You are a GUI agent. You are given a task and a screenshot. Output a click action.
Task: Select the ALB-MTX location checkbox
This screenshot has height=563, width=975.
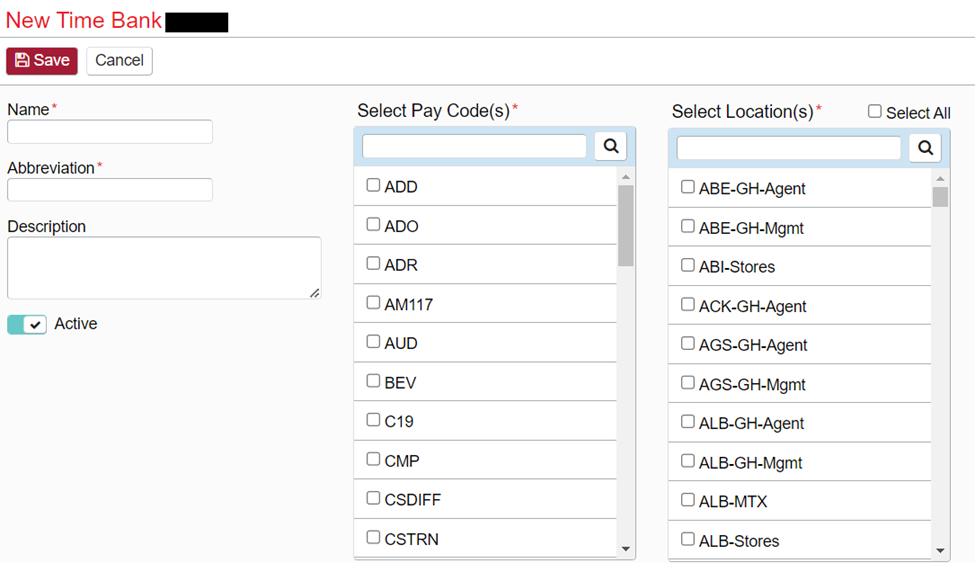pyautogui.click(x=688, y=500)
